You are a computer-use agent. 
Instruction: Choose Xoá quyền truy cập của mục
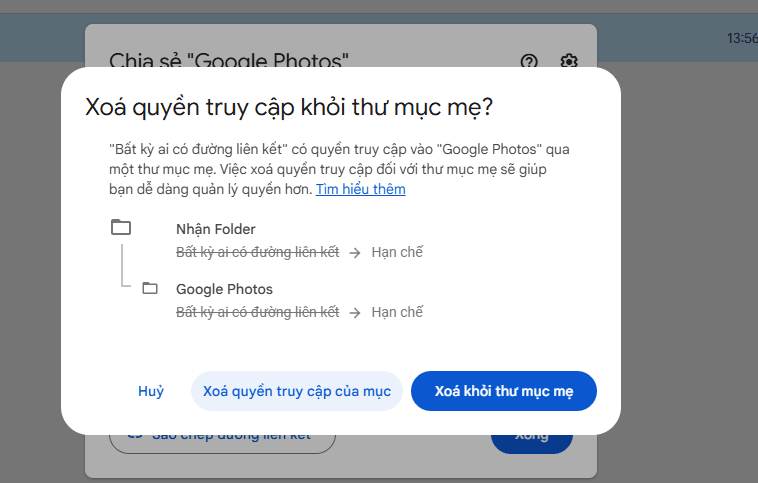pos(297,391)
